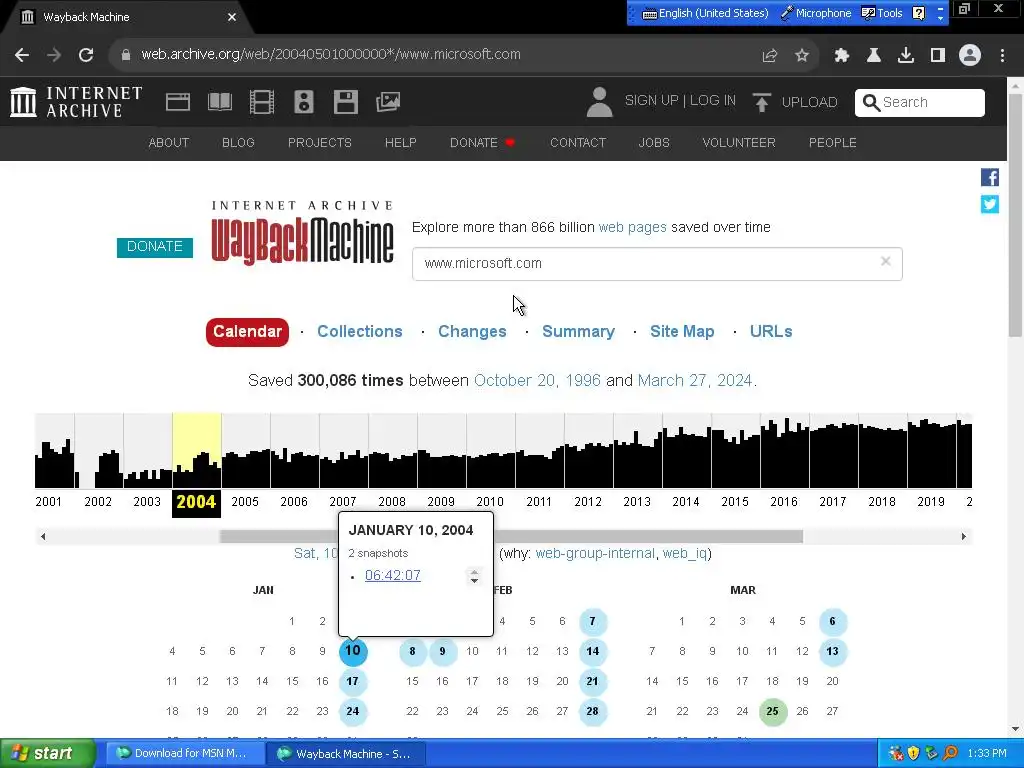Open the BLOG menu item
The height and width of the screenshot is (768, 1024).
coord(238,142)
